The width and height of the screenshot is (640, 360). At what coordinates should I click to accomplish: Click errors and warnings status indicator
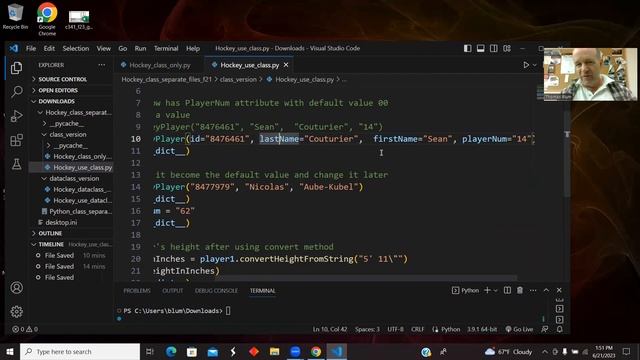point(25,329)
